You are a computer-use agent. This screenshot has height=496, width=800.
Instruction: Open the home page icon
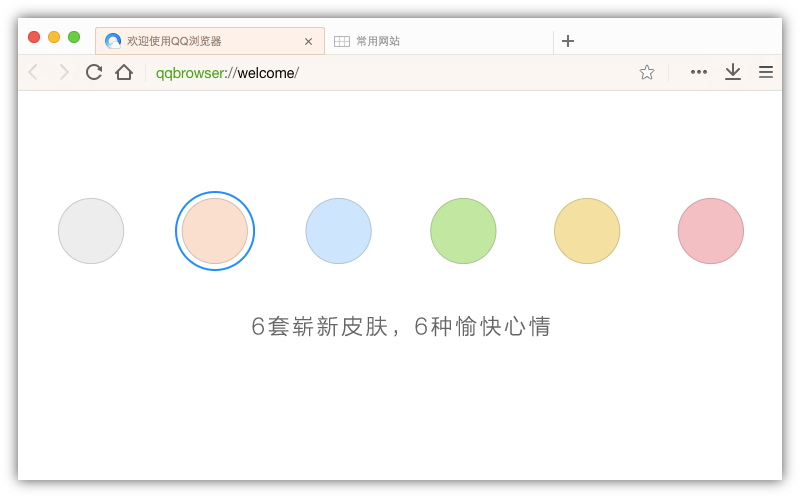(x=124, y=72)
